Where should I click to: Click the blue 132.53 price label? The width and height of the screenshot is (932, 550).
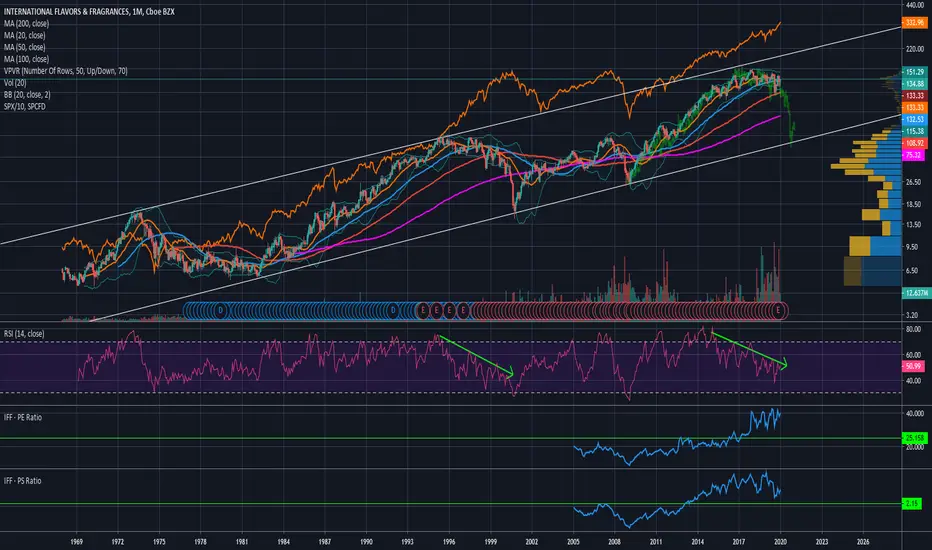914,120
